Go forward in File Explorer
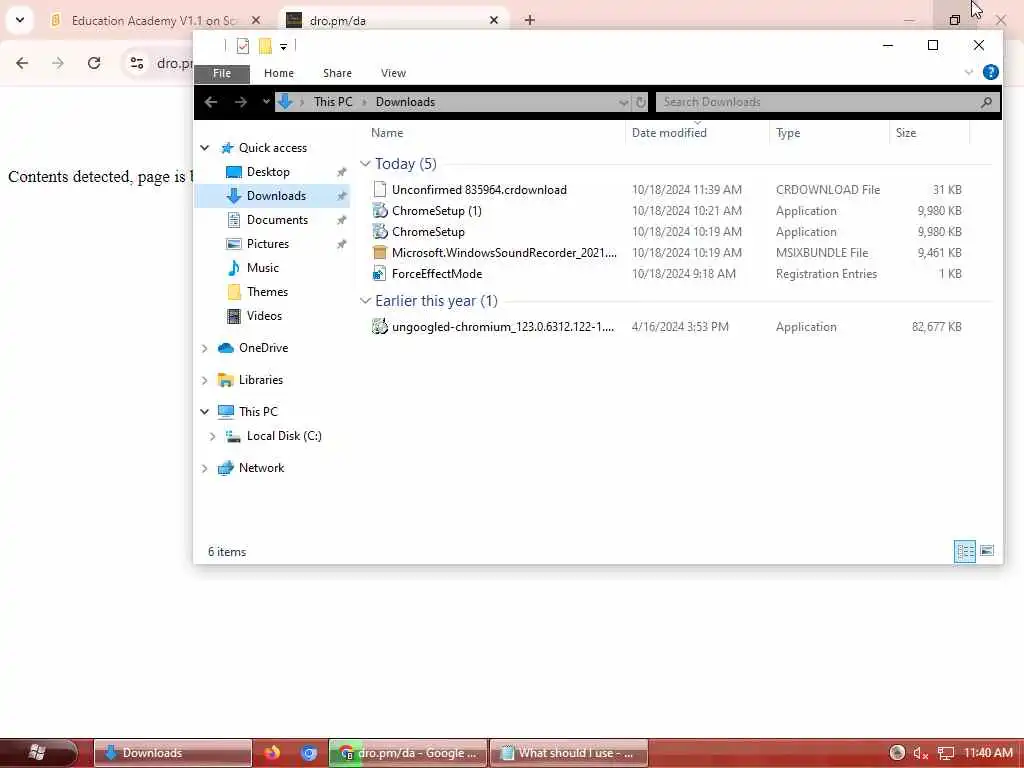The height and width of the screenshot is (768, 1024). [241, 102]
